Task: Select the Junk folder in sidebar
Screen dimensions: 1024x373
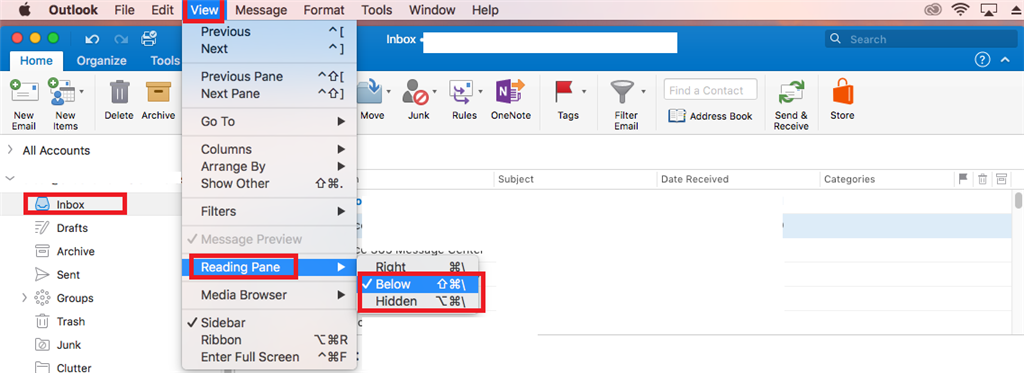Action: tap(69, 345)
